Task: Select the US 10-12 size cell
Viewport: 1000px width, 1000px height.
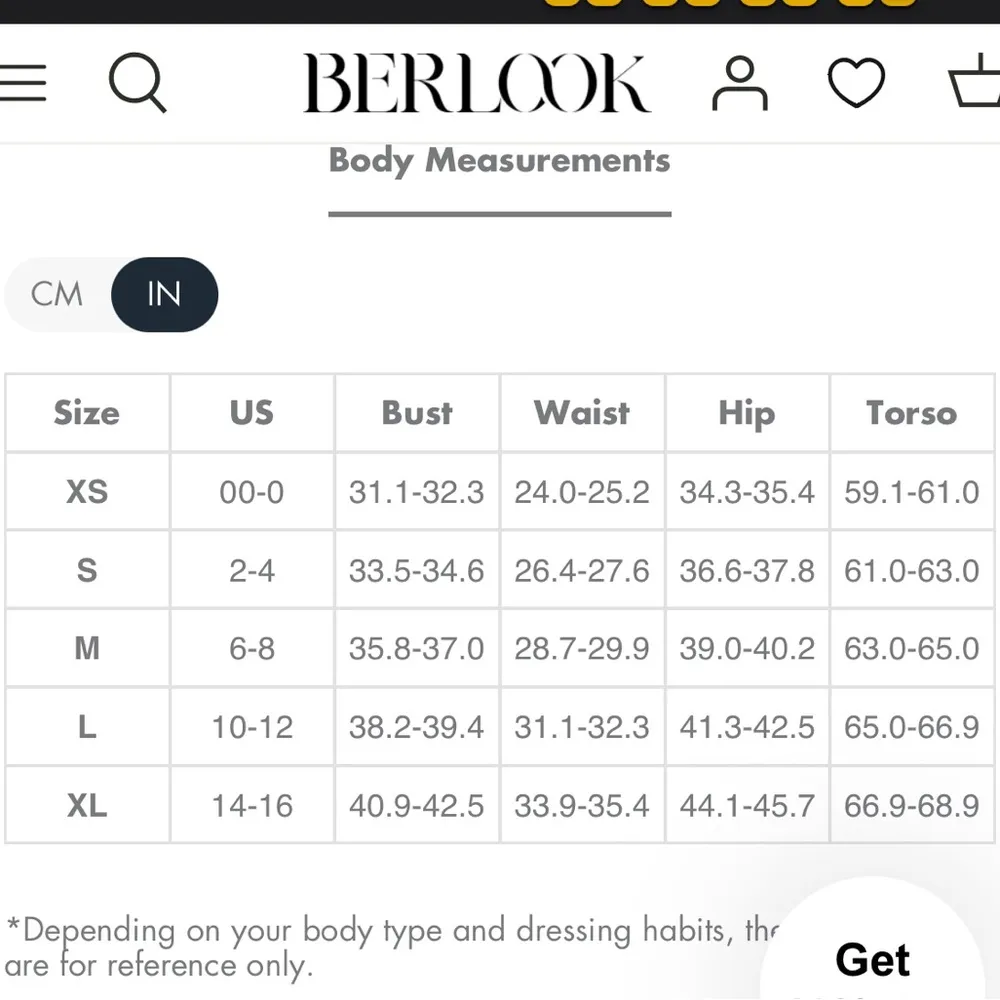Action: (x=251, y=727)
